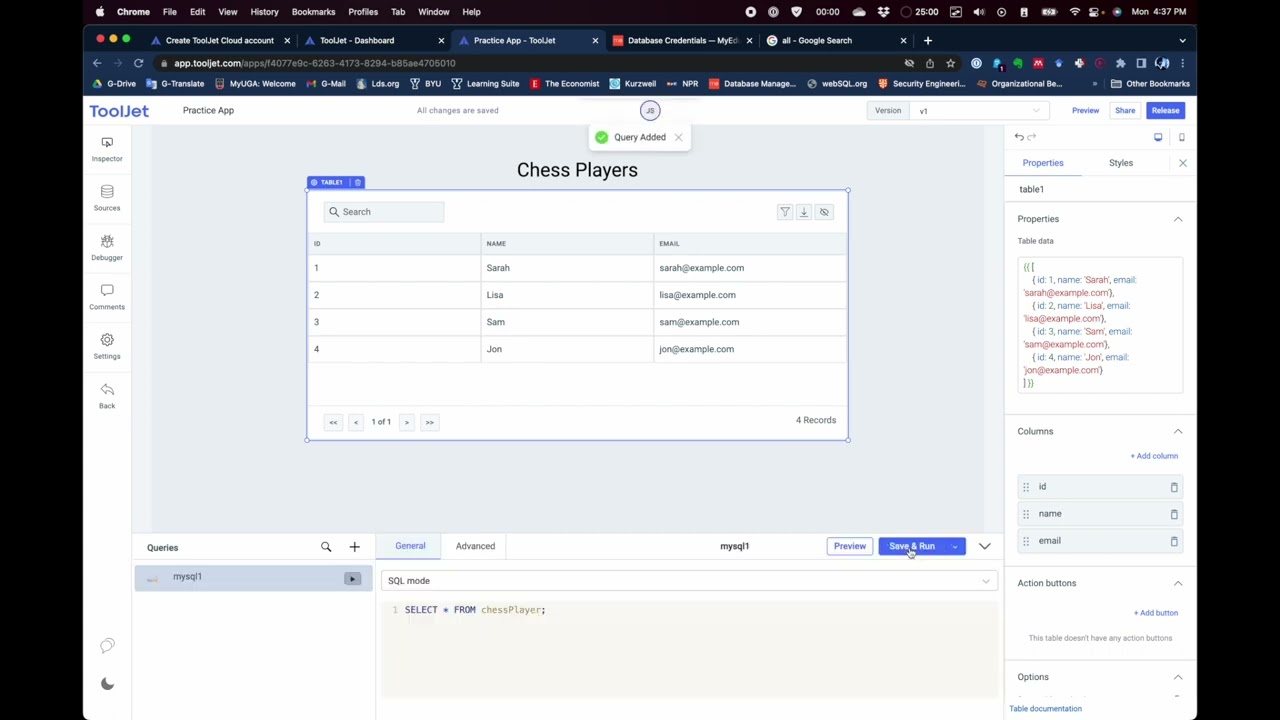Open the Bookmarks menu in the menu bar
Screen dimensions: 1280x720
313,12
